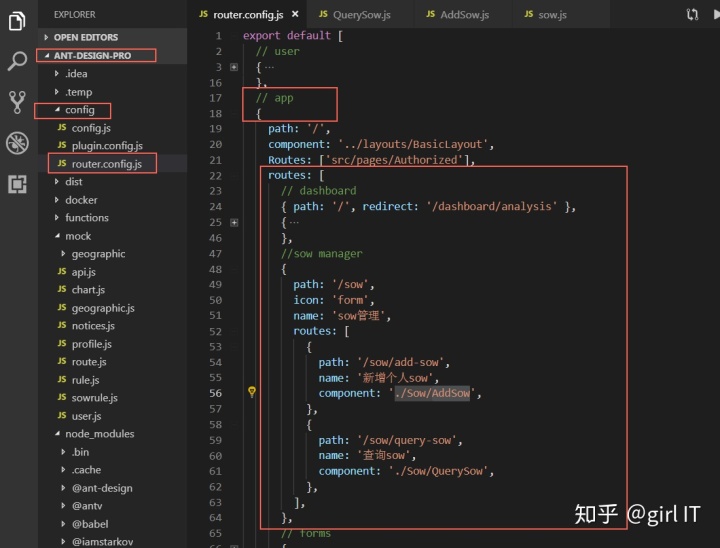Unfold collapsed code at line 3
Viewport: 720px width, 548px height.
tap(234, 67)
